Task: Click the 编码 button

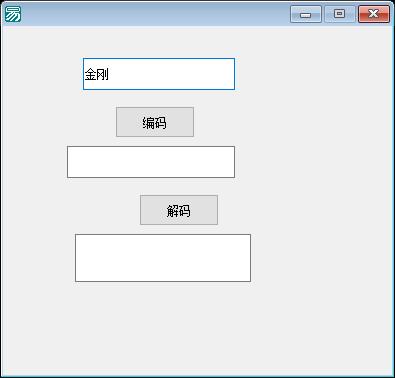Action: click(155, 122)
